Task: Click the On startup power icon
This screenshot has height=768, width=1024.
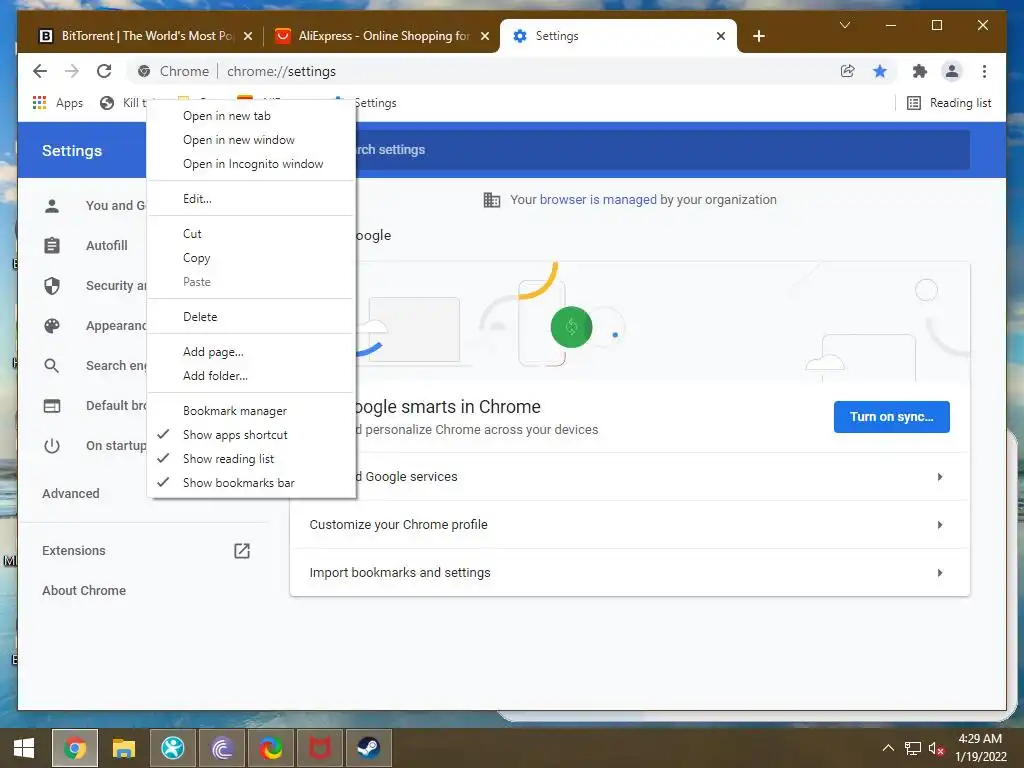Action: [x=52, y=446]
